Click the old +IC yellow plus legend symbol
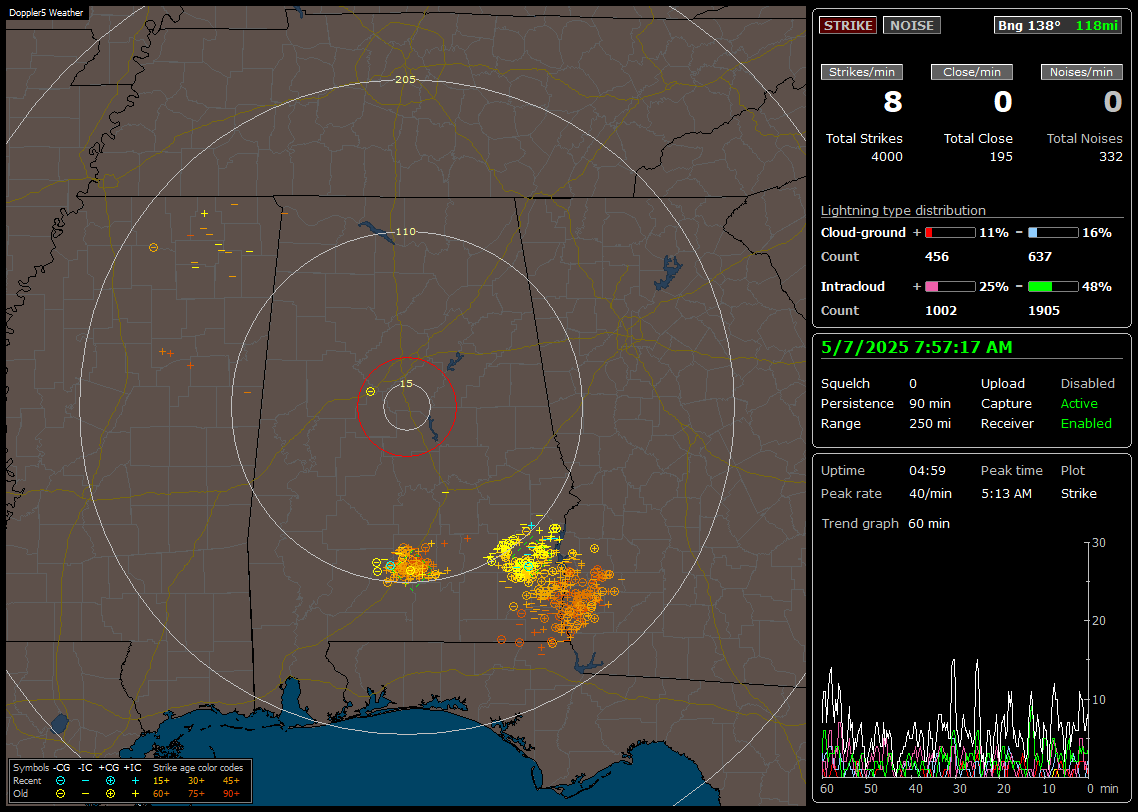Image resolution: width=1138 pixels, height=812 pixels. (x=135, y=794)
